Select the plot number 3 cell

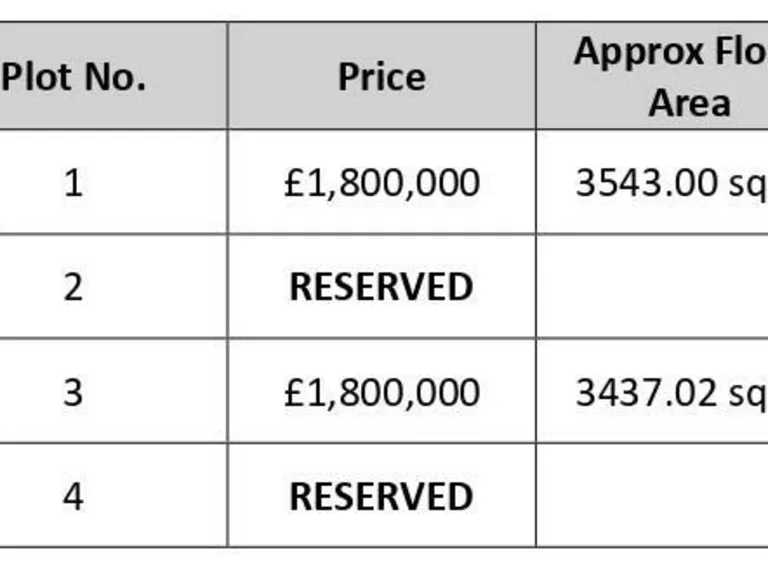pos(73,392)
